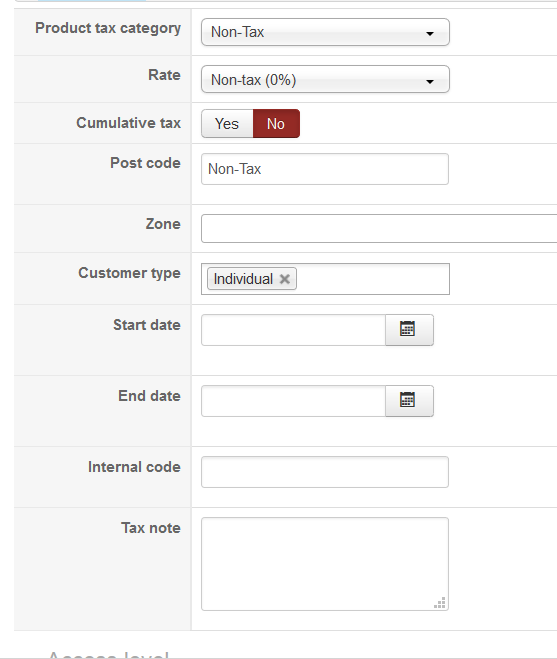Viewport: 557px width, 659px height.
Task: Focus the Start date text box
Action: pos(293,330)
